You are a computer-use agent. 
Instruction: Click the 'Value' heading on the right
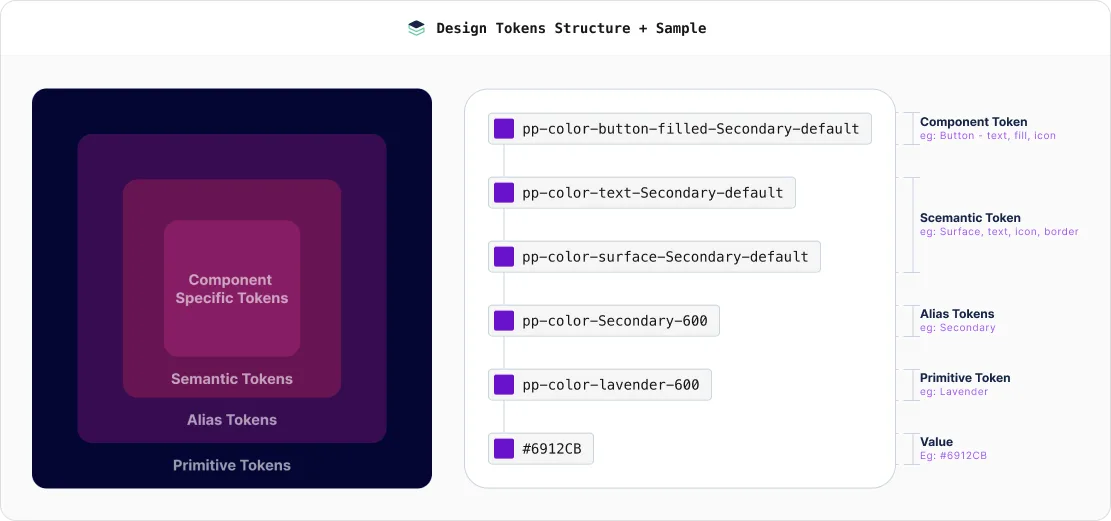[936, 442]
